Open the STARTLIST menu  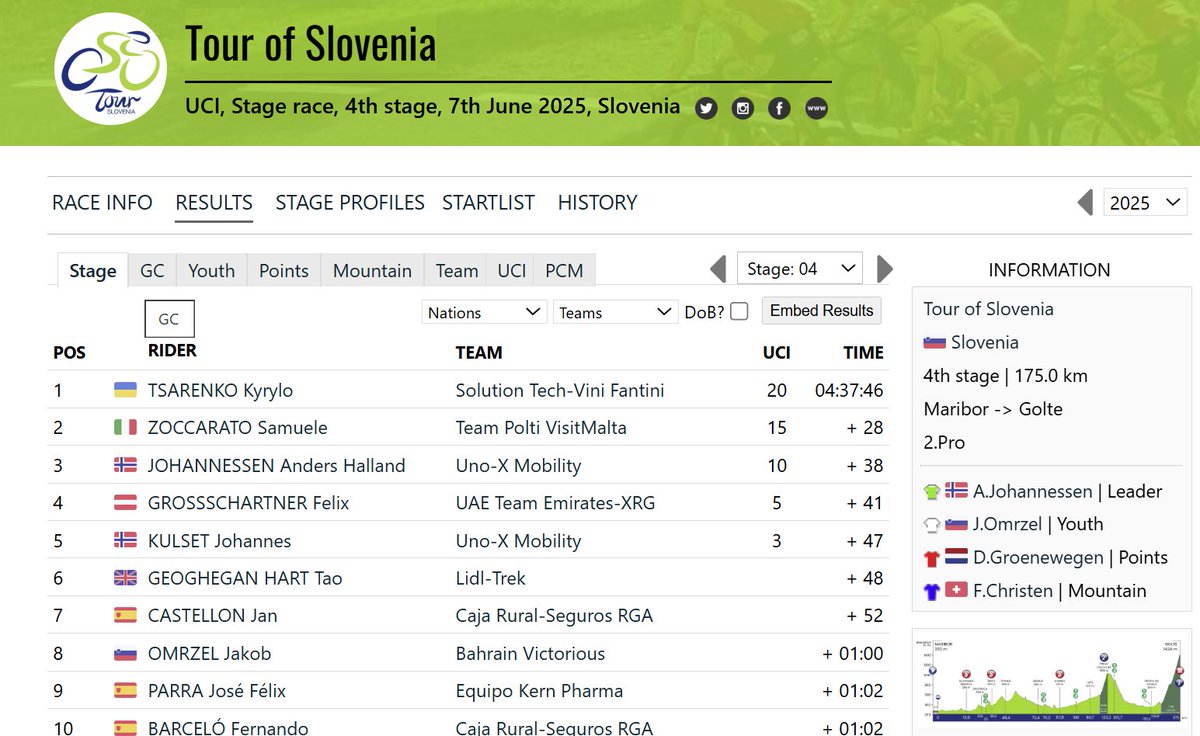click(x=489, y=203)
